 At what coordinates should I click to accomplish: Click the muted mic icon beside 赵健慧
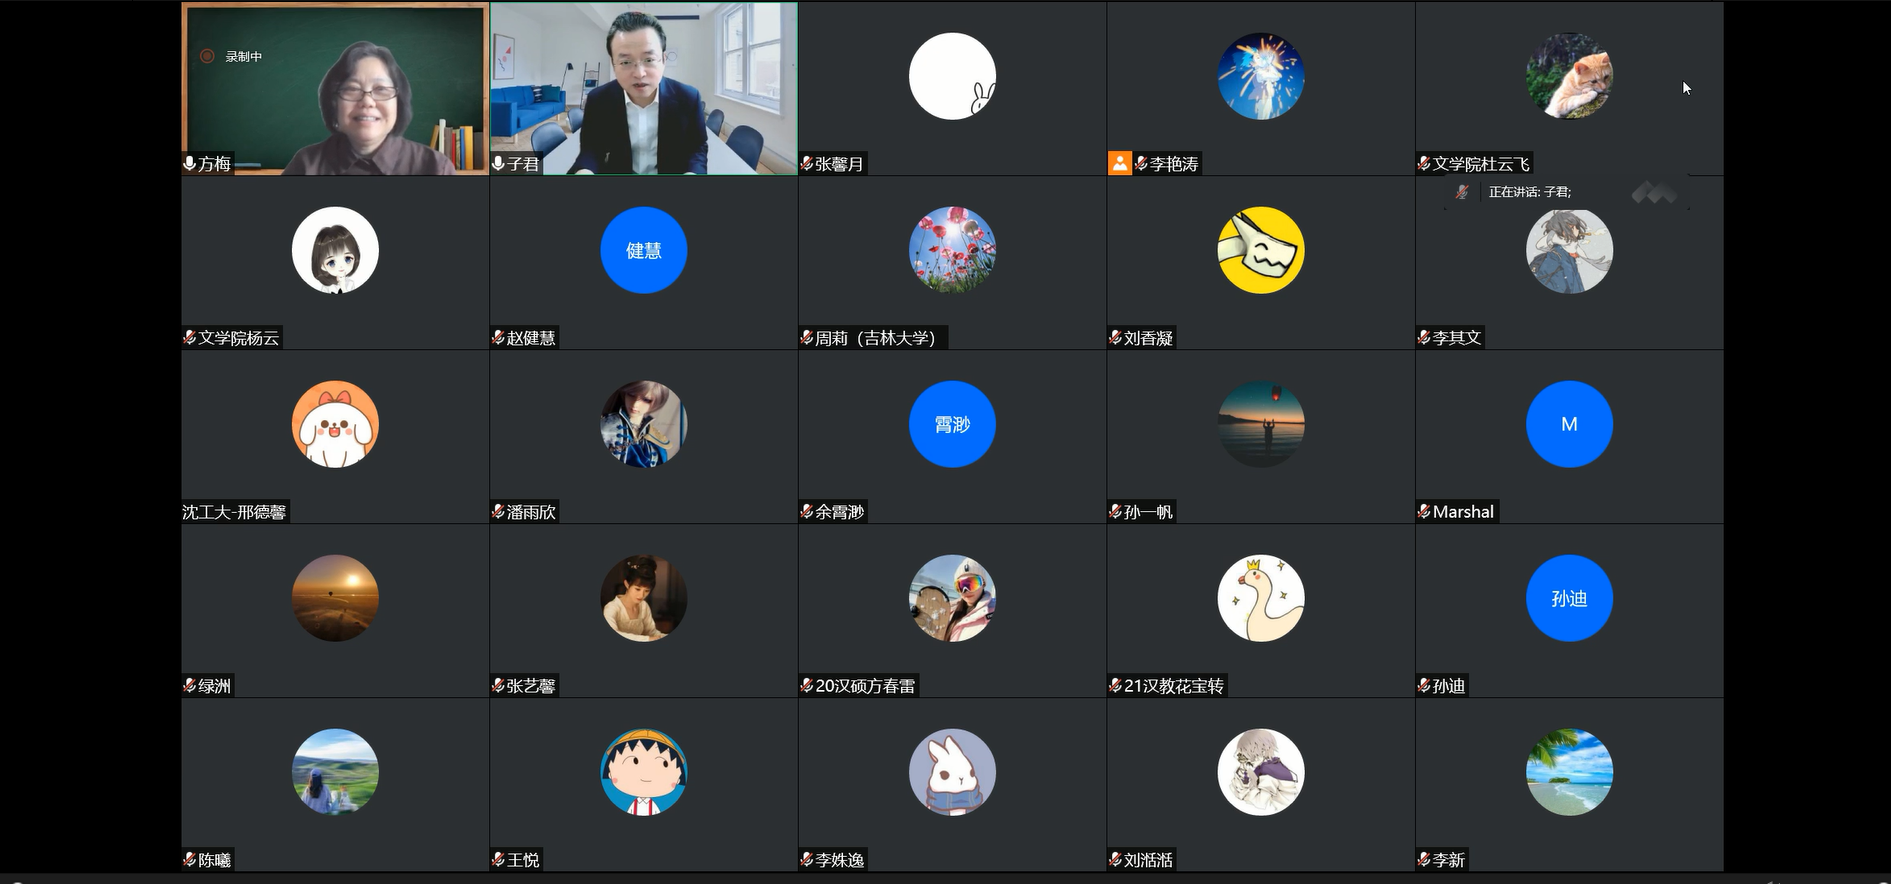coord(498,337)
